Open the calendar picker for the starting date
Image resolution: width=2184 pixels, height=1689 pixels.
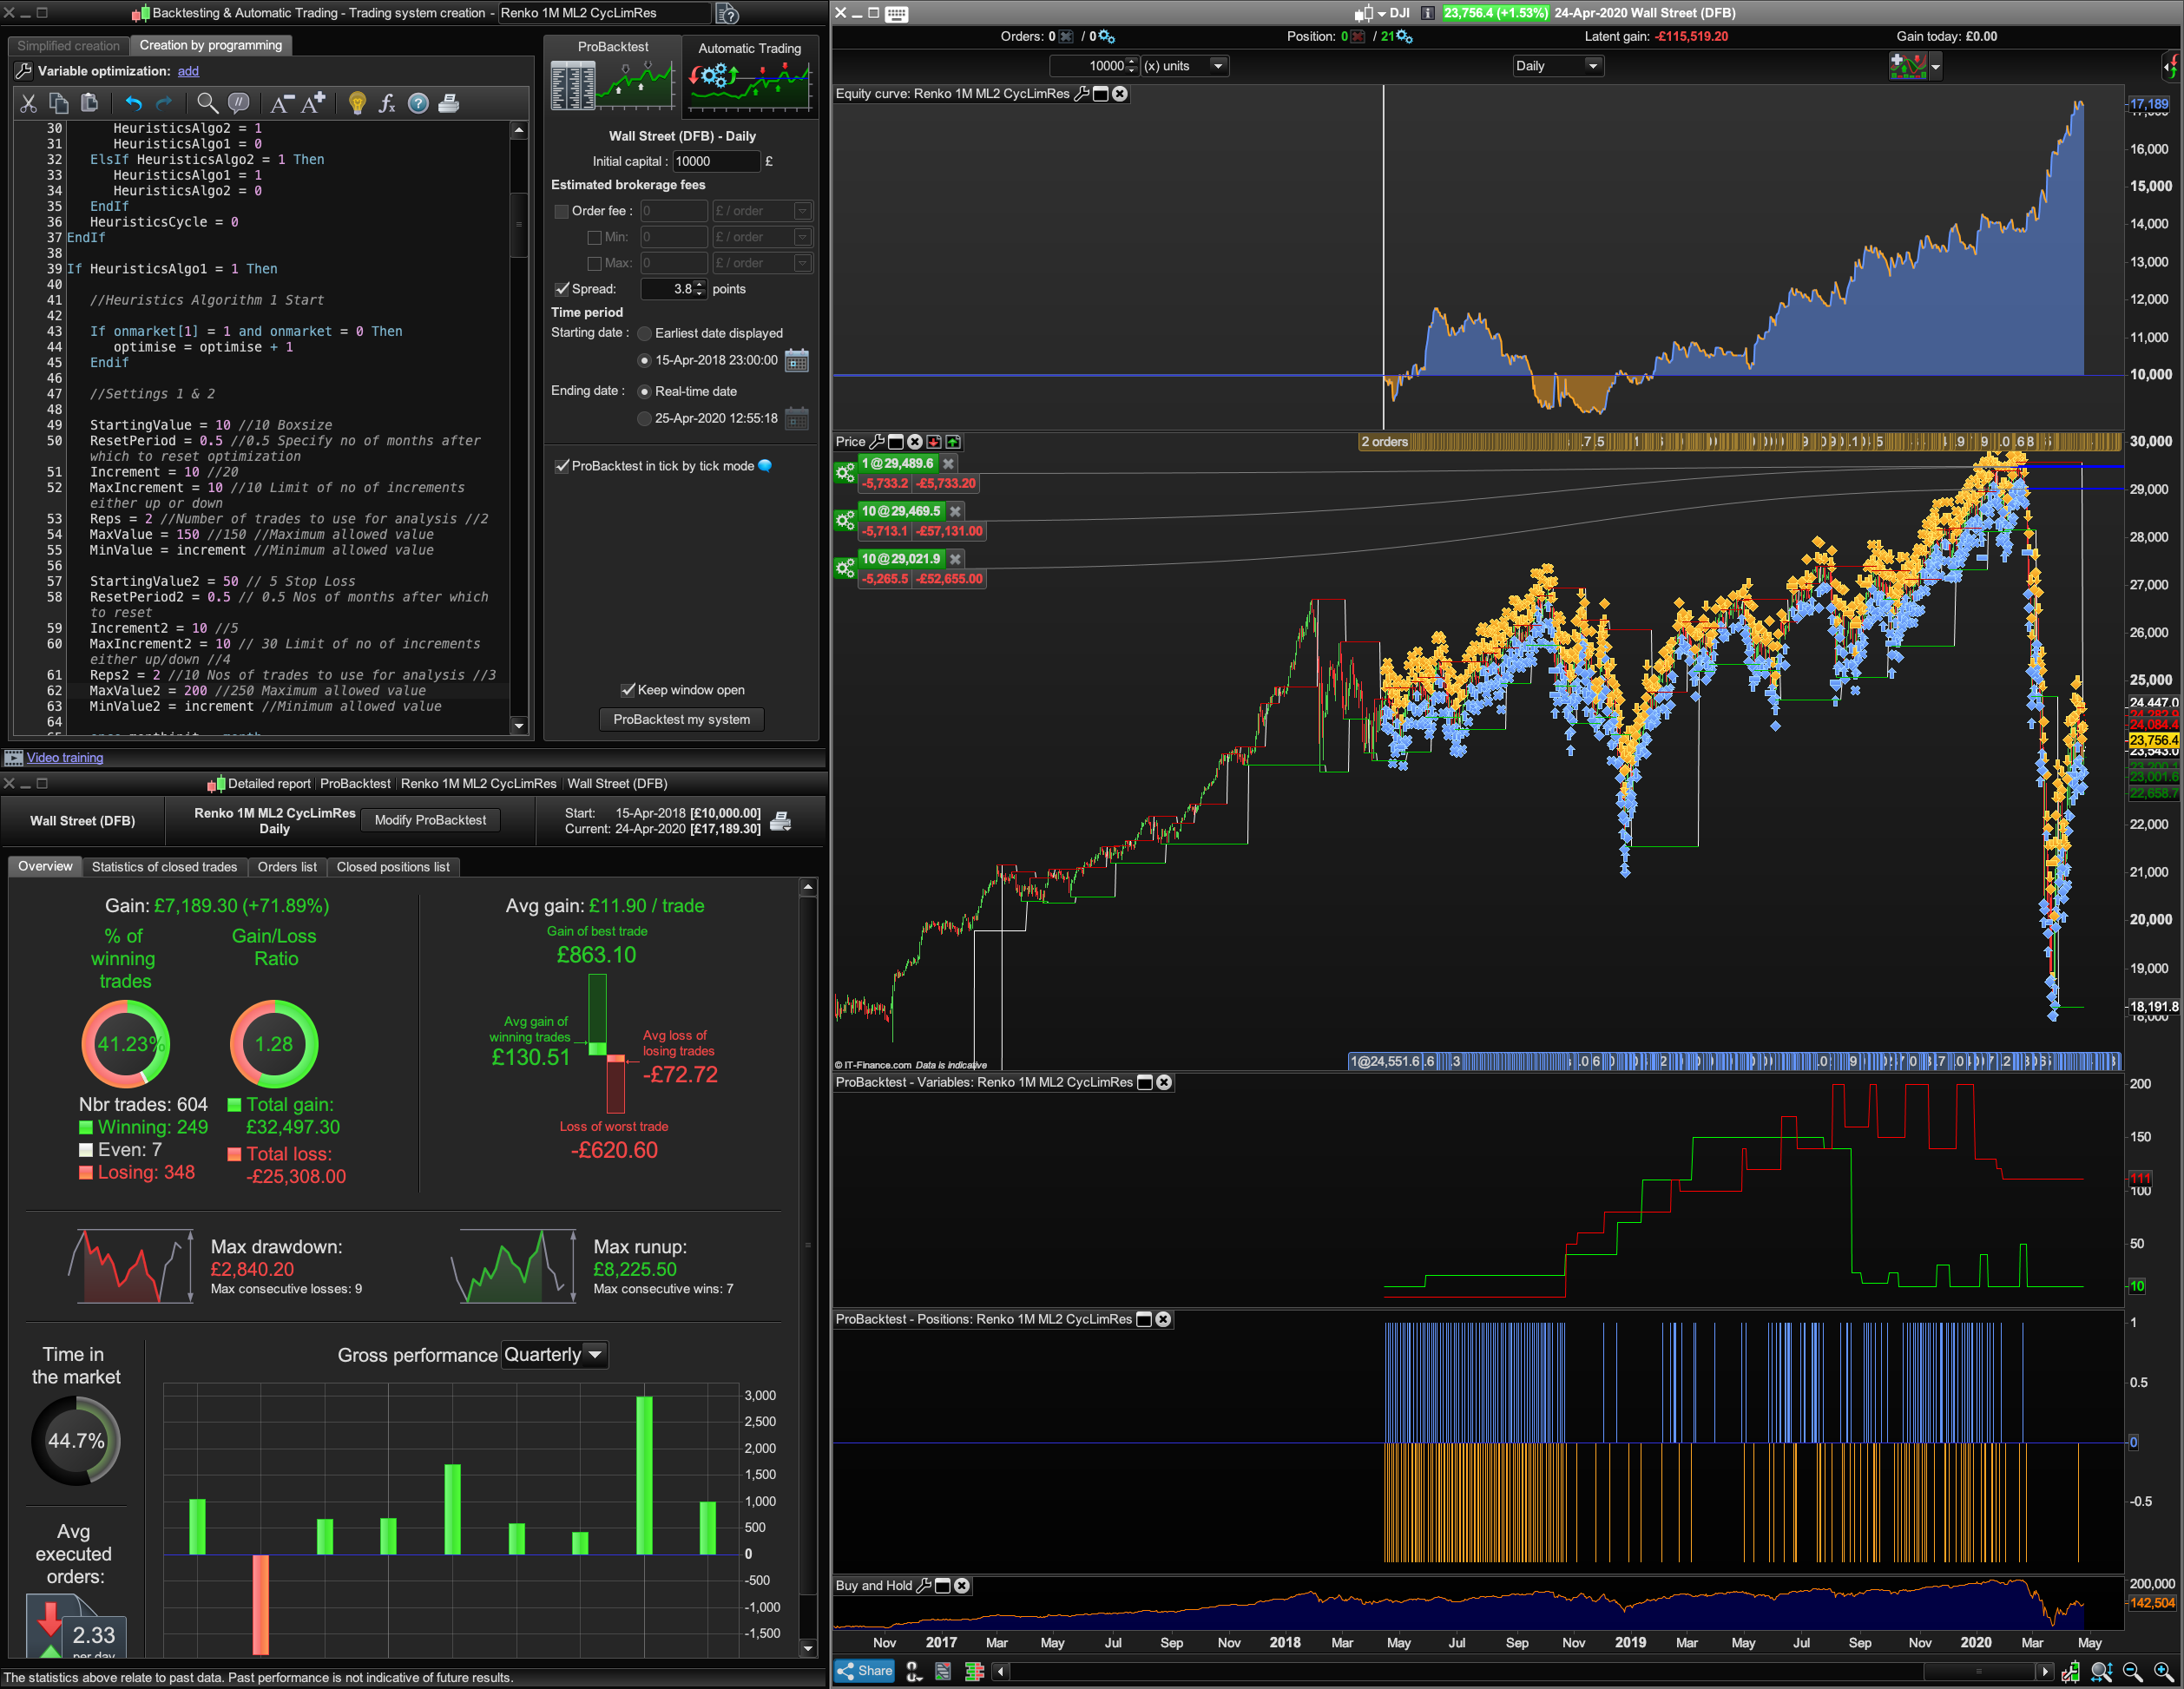796,360
